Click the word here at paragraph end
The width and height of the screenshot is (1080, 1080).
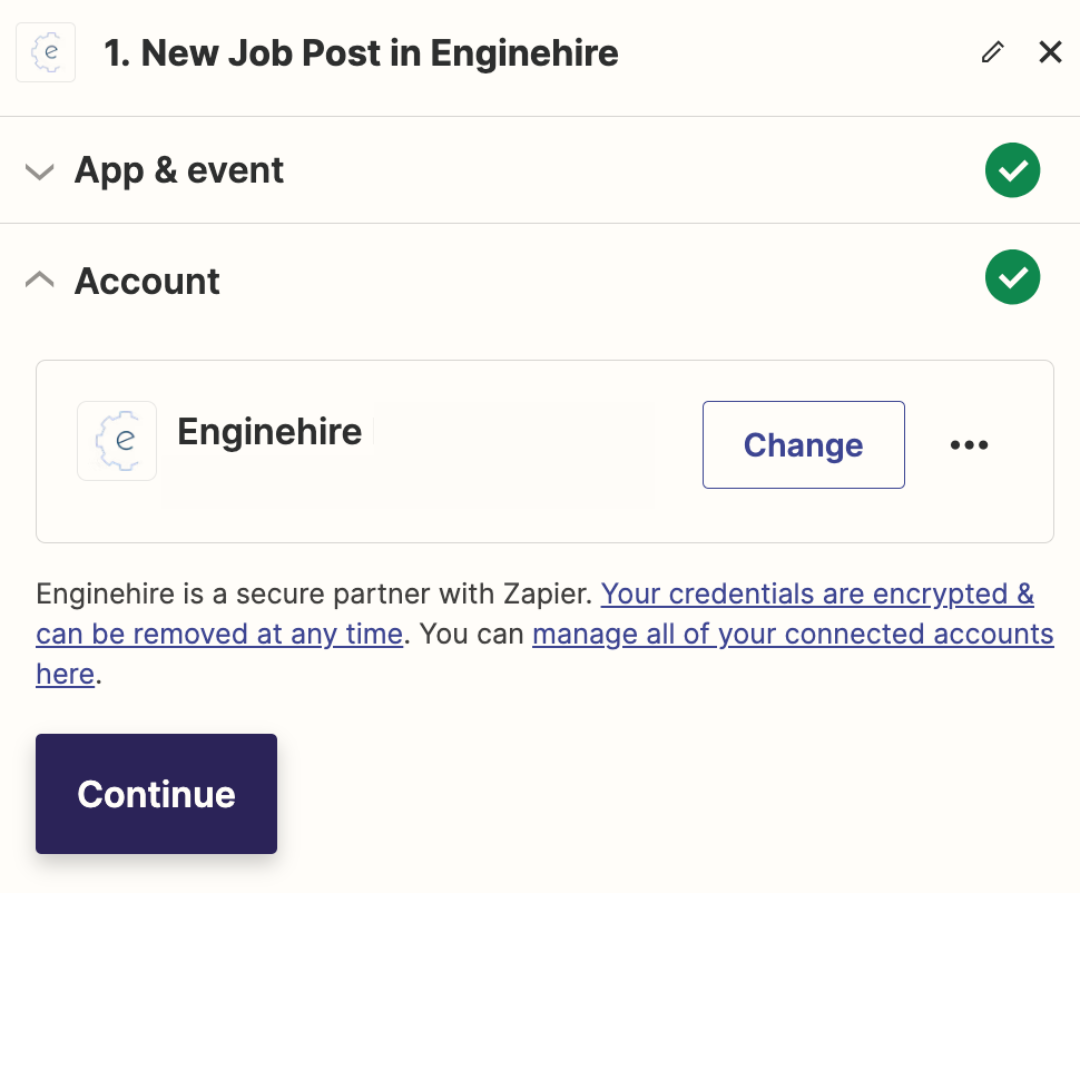65,674
